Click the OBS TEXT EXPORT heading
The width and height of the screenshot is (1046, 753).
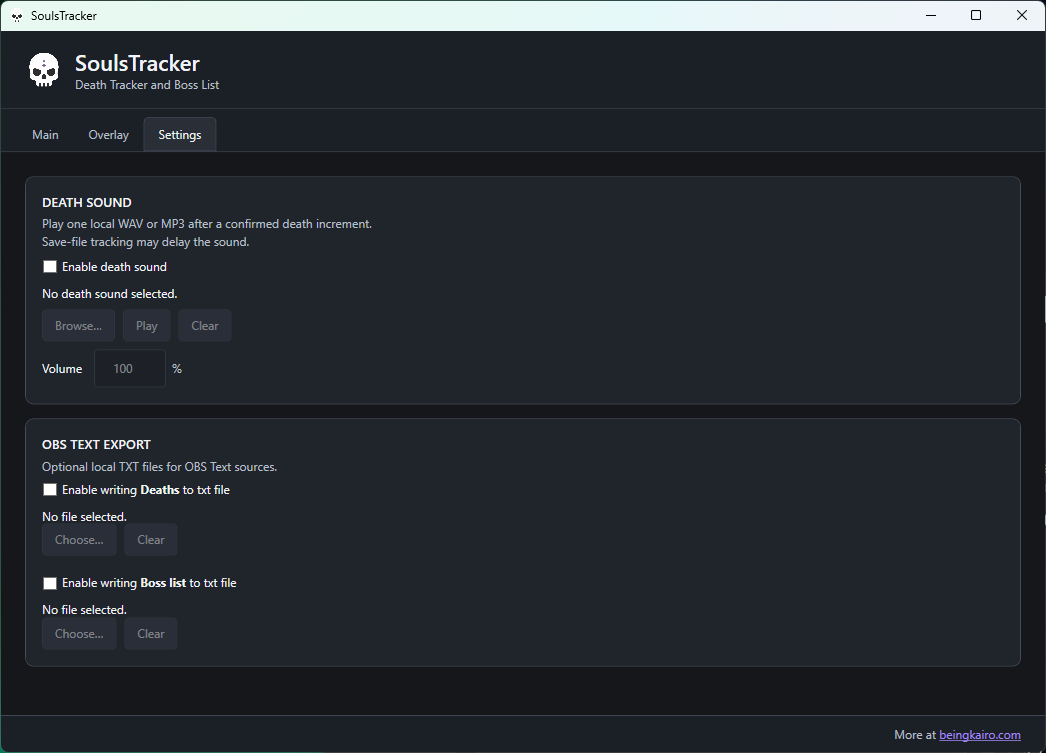tap(96, 444)
